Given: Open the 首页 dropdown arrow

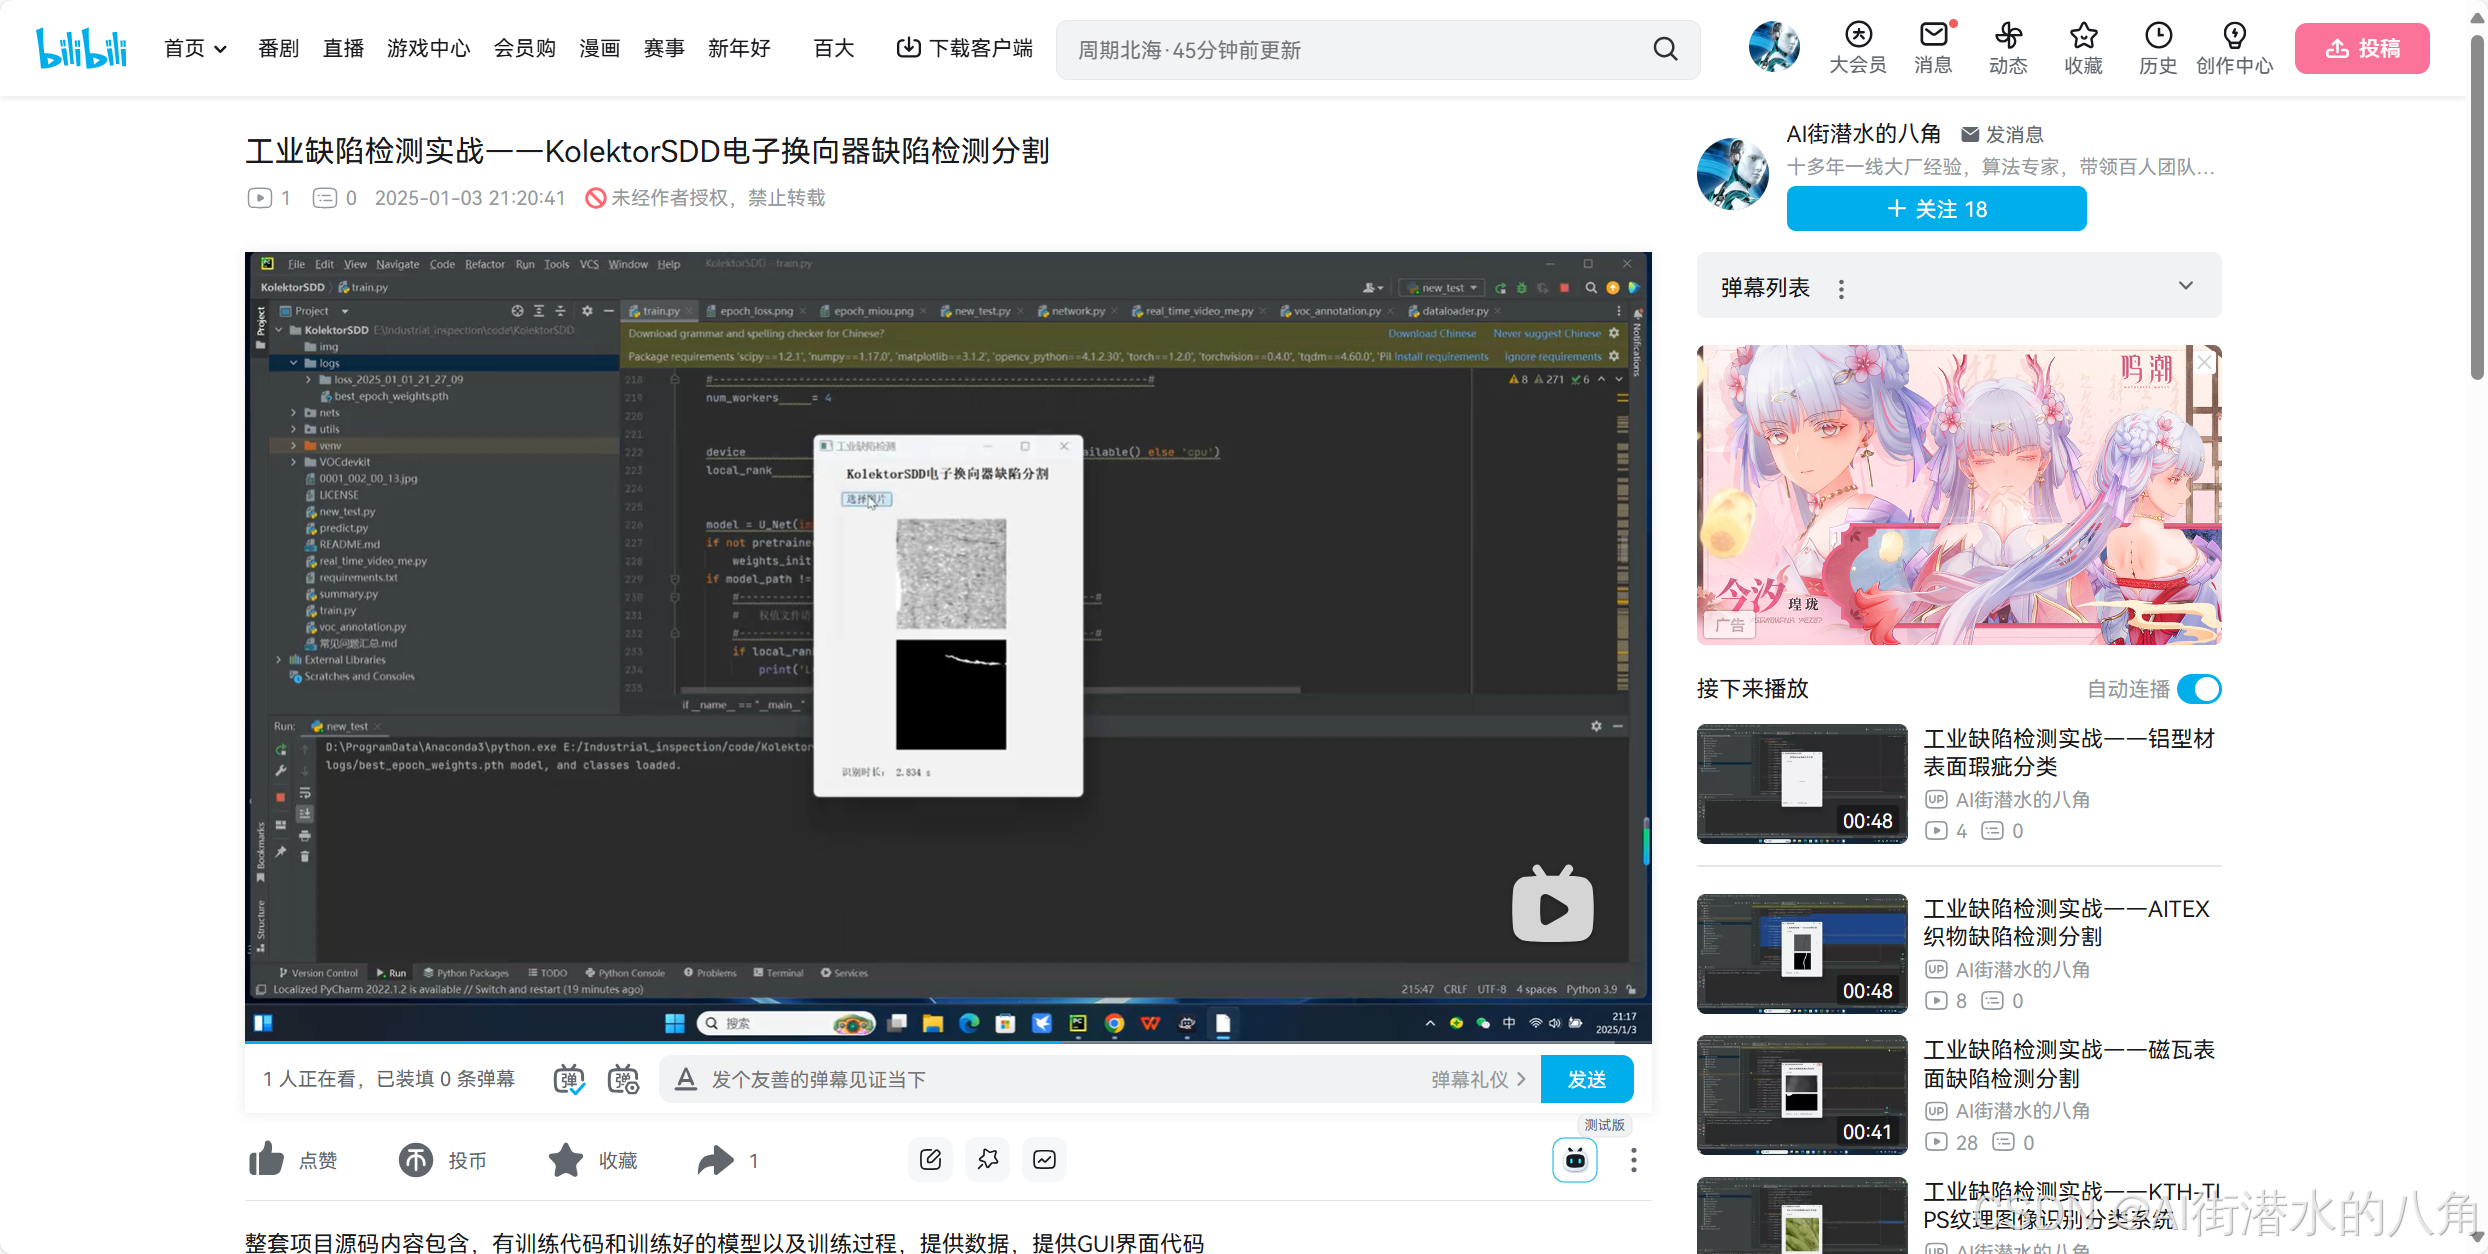Looking at the screenshot, I should click(221, 49).
